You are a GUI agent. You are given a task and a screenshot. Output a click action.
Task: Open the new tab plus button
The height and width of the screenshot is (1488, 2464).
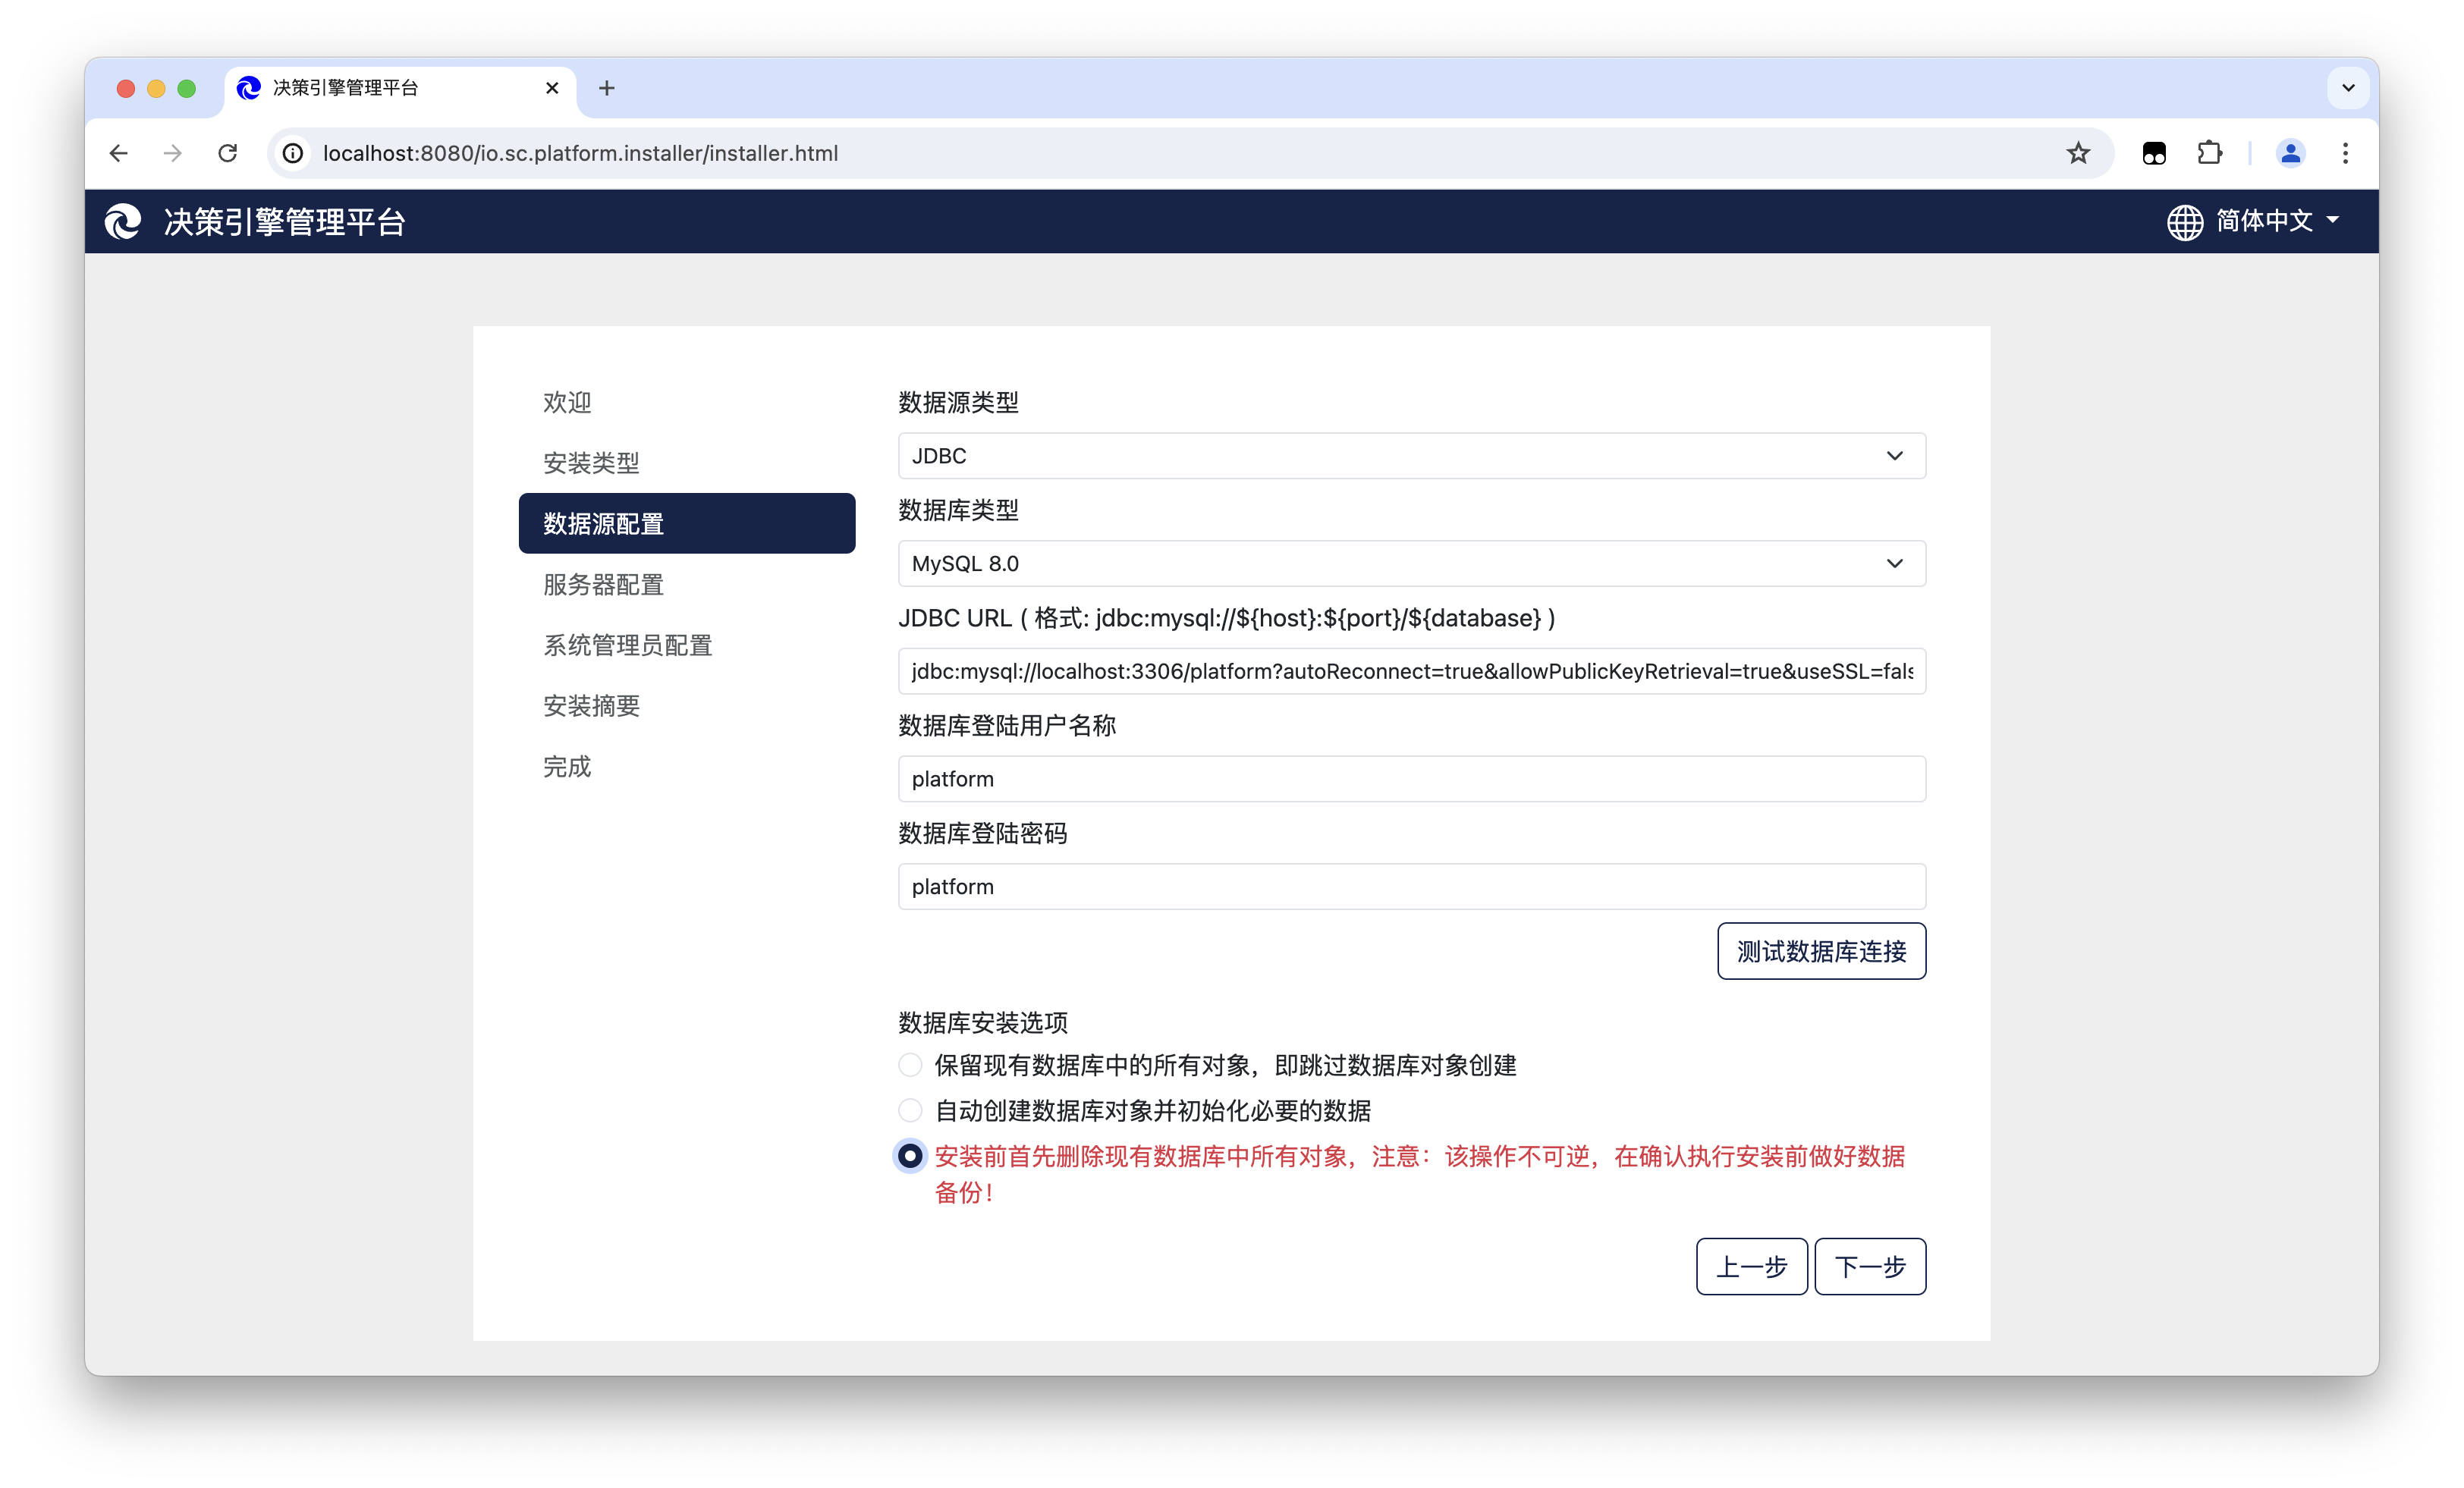click(x=606, y=88)
